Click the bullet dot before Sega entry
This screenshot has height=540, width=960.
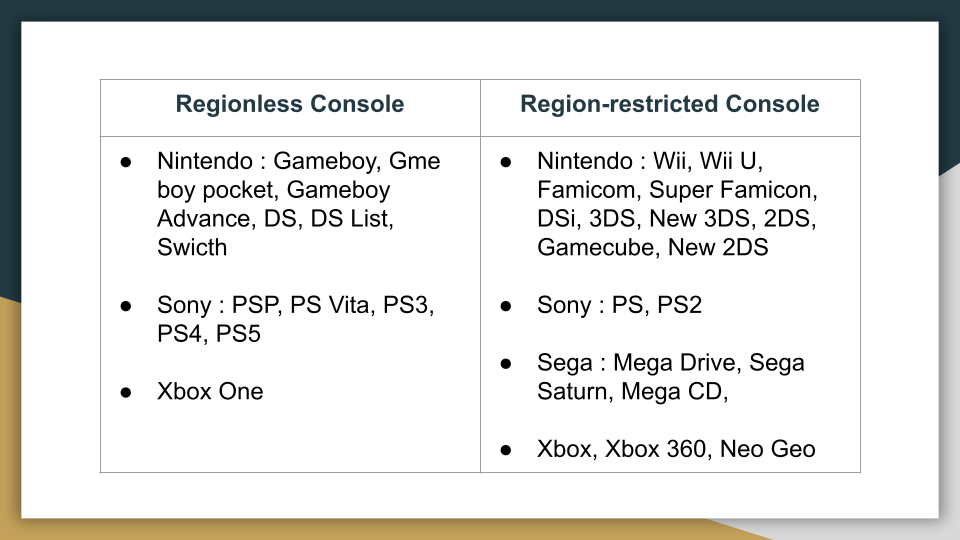pos(507,363)
